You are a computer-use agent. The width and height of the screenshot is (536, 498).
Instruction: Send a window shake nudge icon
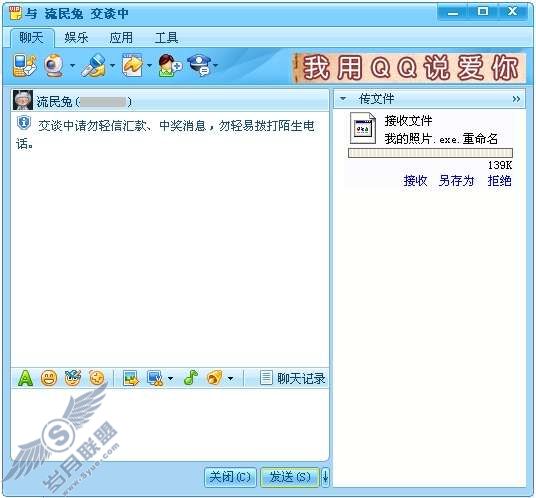tap(97, 378)
